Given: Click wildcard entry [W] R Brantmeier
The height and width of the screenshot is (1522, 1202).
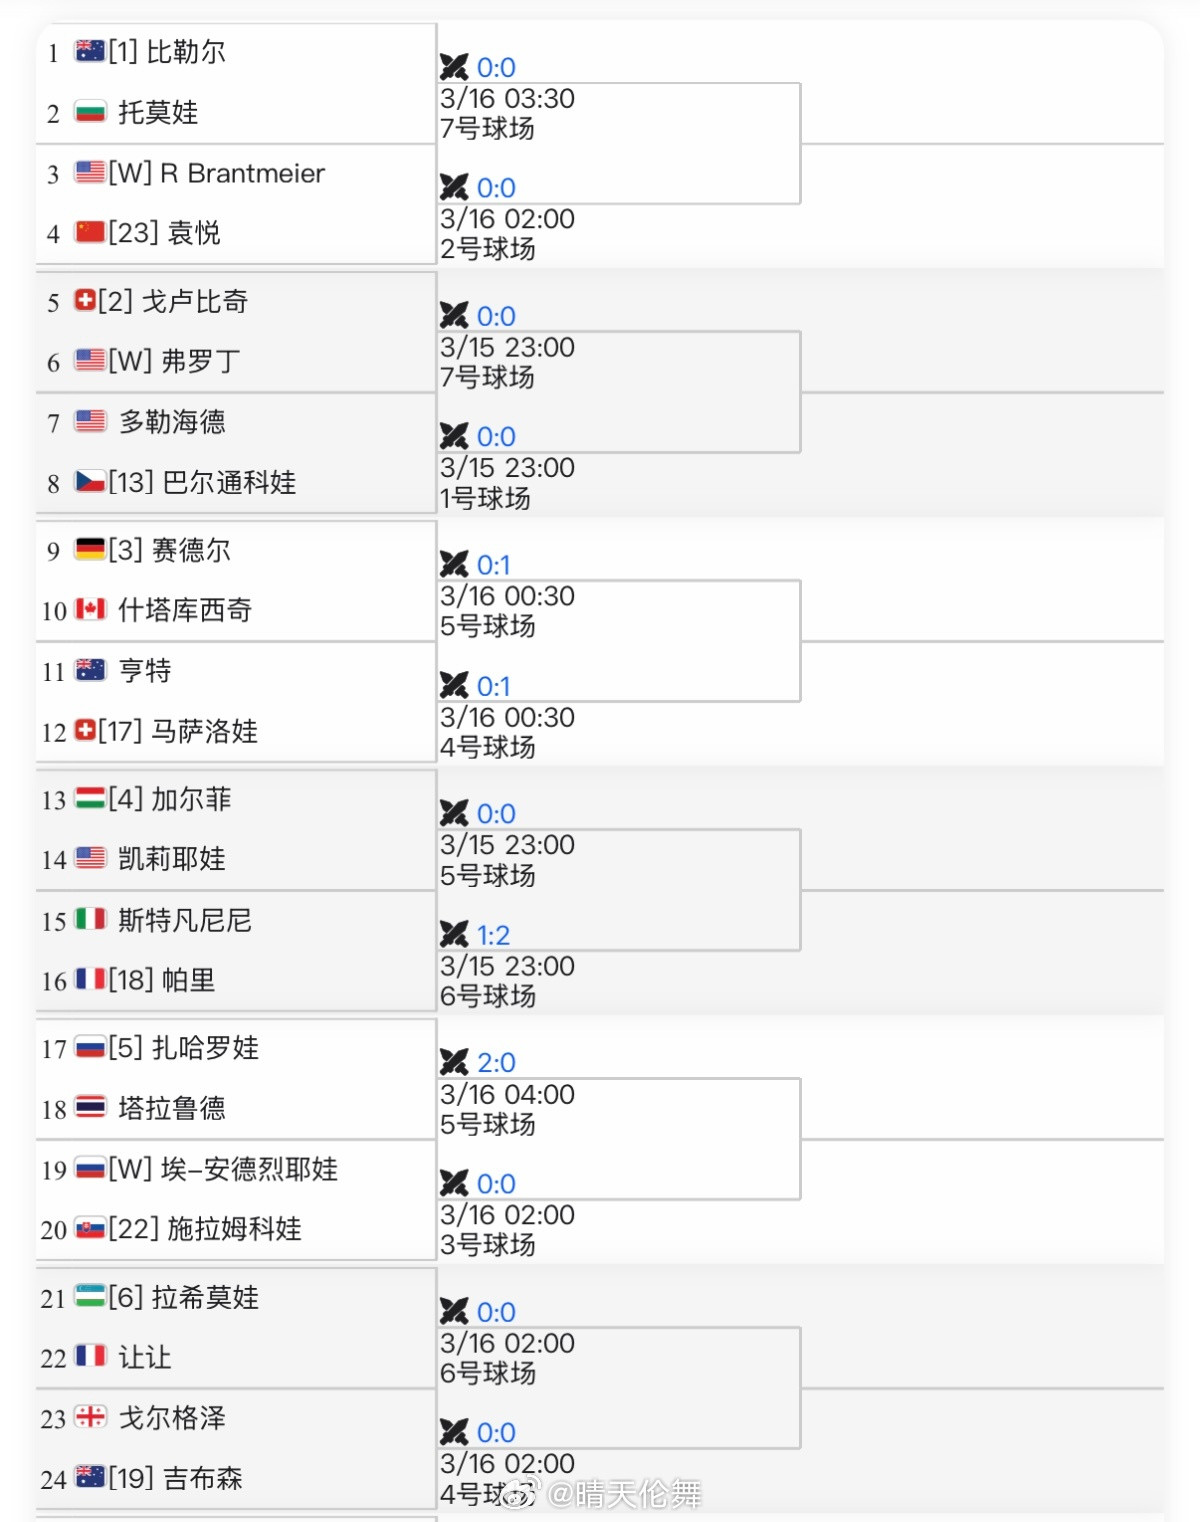Looking at the screenshot, I should (217, 173).
